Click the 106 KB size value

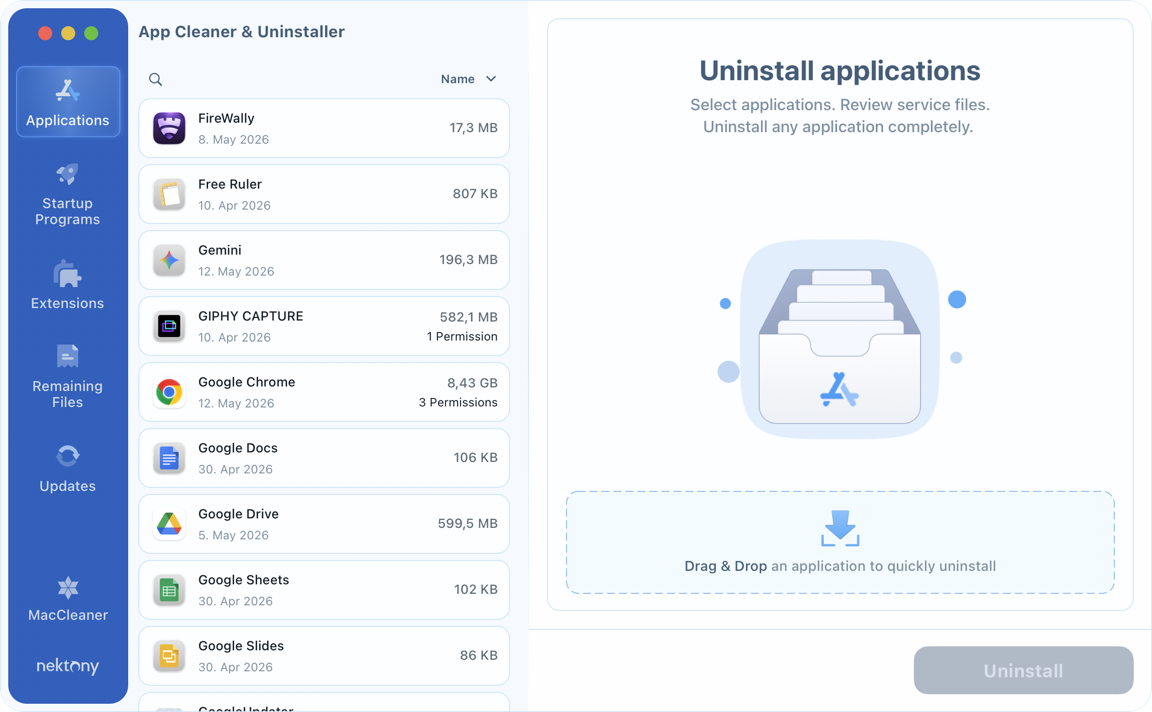[475, 458]
